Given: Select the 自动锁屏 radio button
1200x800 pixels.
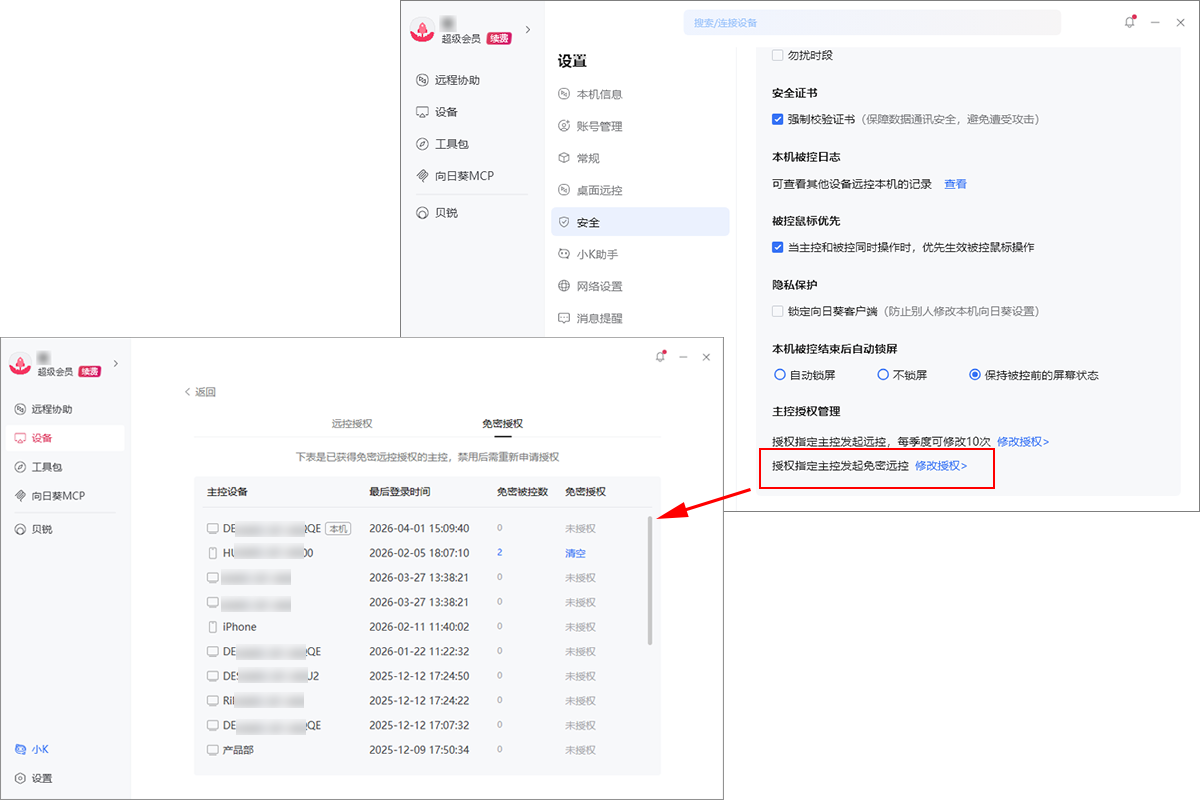Looking at the screenshot, I should (780, 374).
